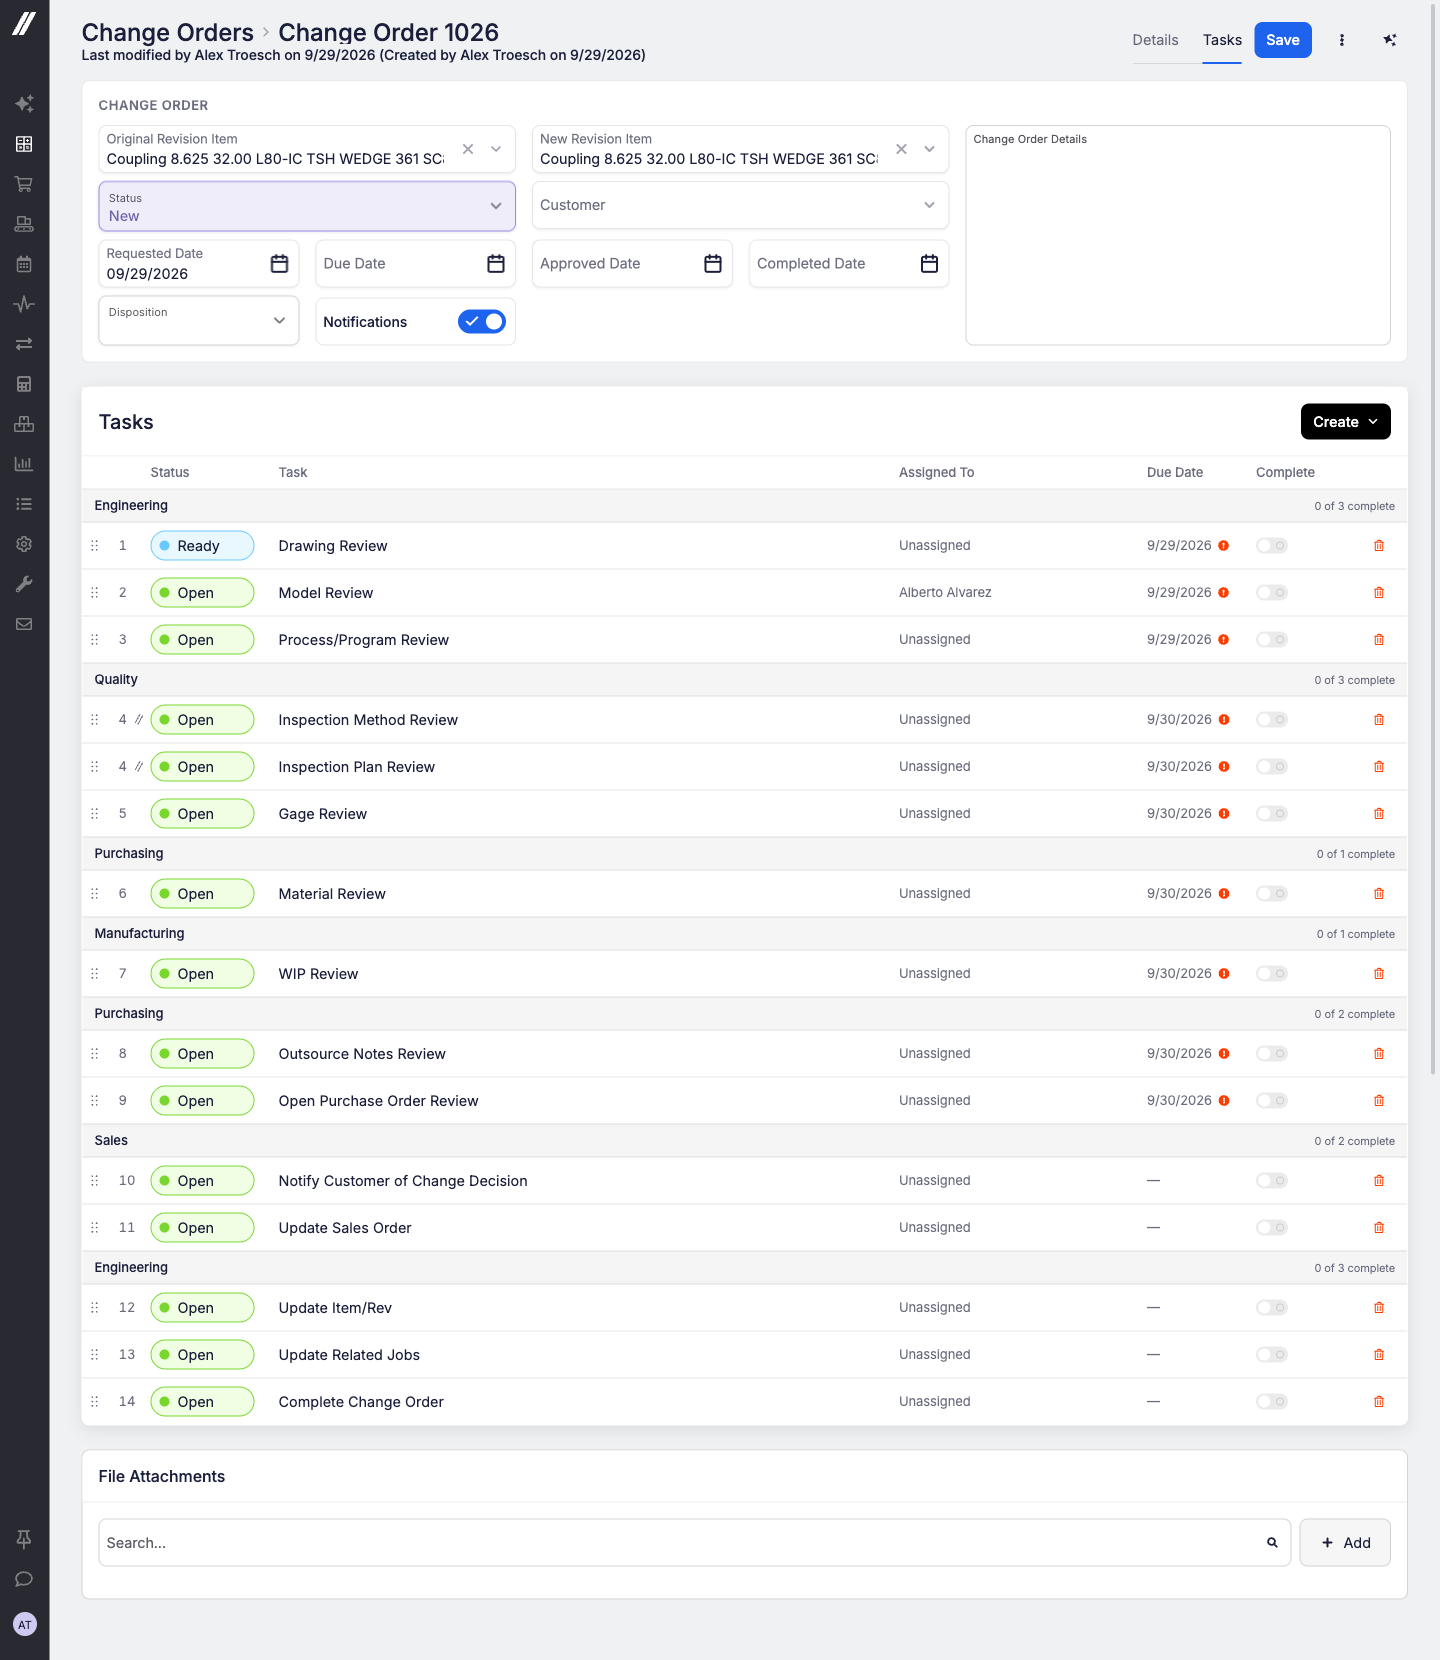
Task: Click the pin icon in the sidebar
Action: 24,1539
